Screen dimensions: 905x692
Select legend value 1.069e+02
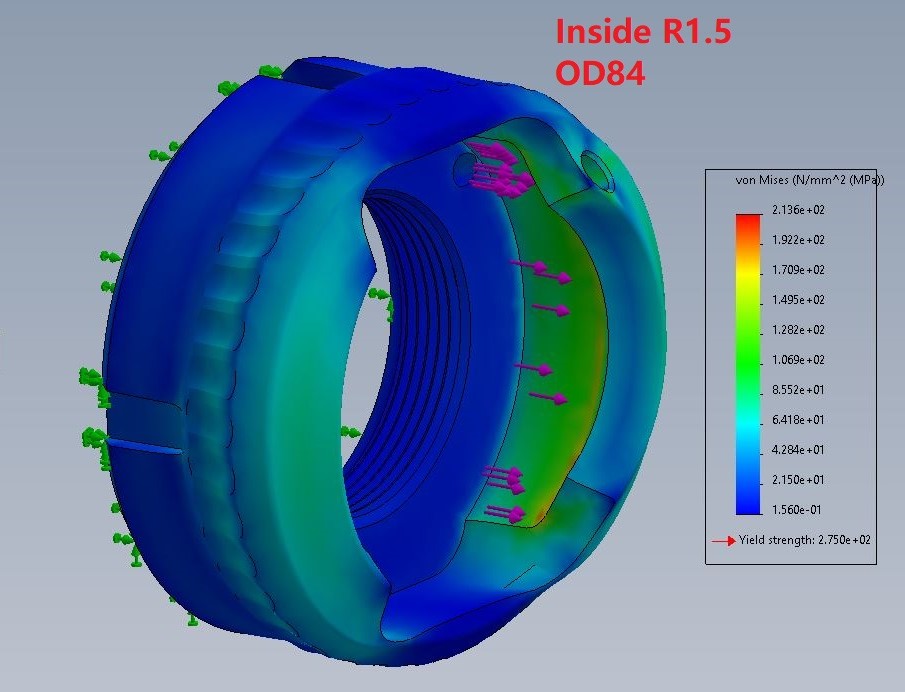798,360
